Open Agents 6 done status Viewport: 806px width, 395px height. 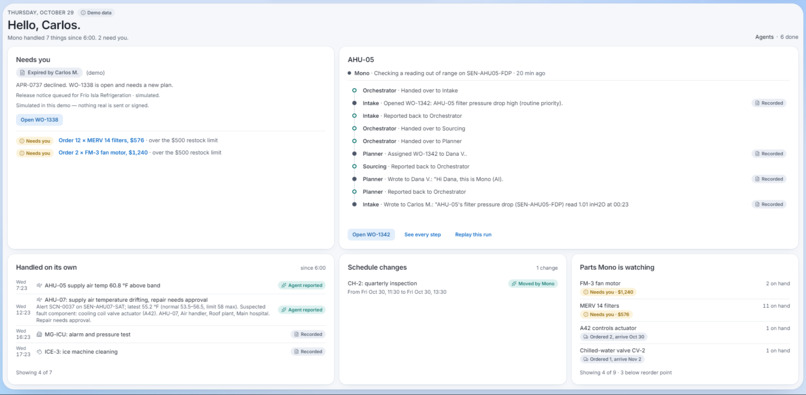[x=776, y=37]
